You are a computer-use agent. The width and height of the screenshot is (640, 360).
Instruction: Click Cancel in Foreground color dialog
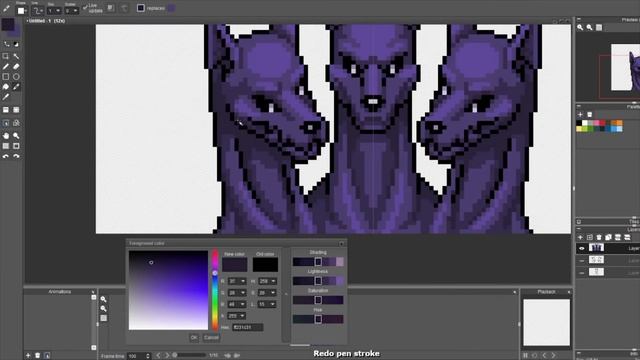(x=211, y=338)
